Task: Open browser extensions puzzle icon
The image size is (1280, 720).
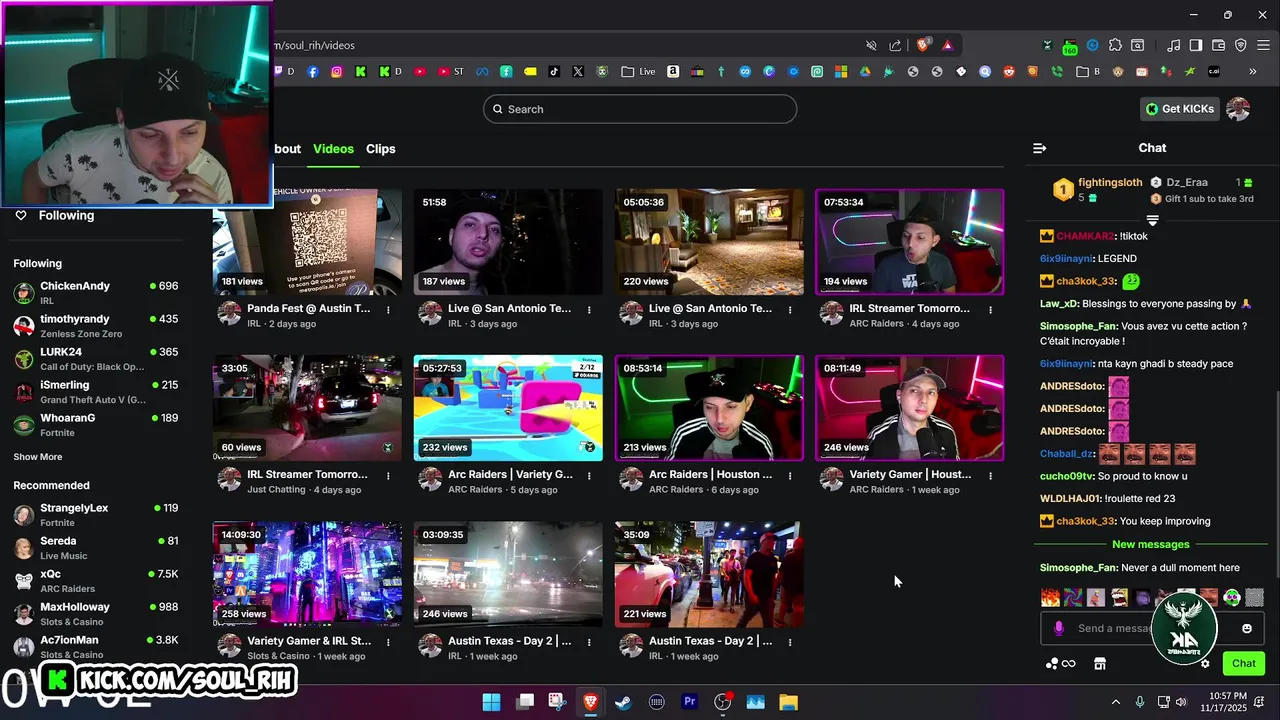Action: (1115, 45)
